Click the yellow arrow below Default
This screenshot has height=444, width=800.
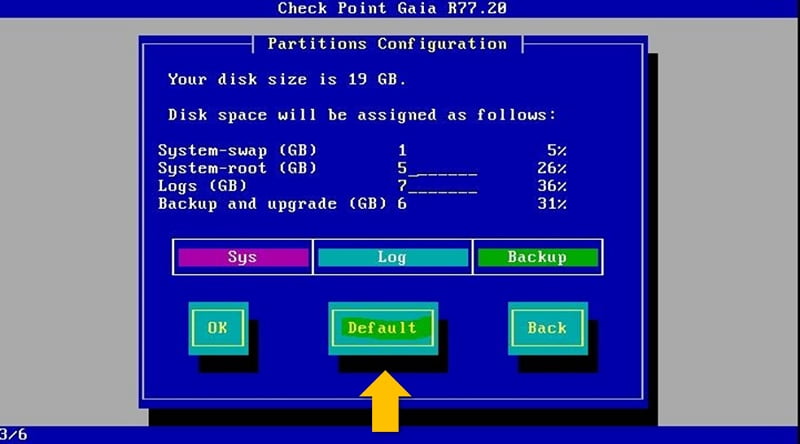click(385, 402)
